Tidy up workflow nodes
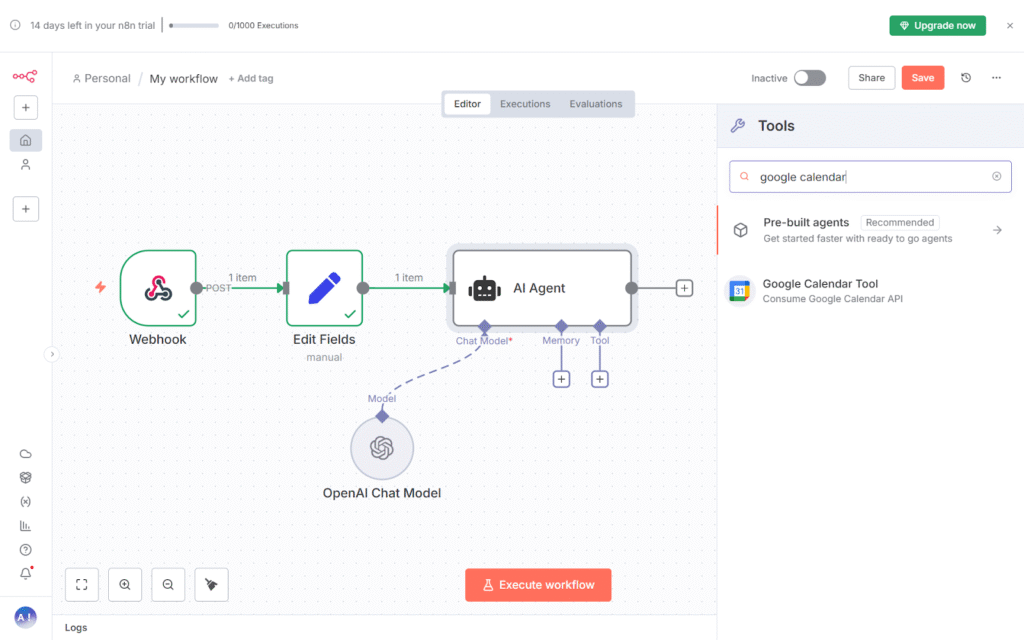 click(x=211, y=585)
